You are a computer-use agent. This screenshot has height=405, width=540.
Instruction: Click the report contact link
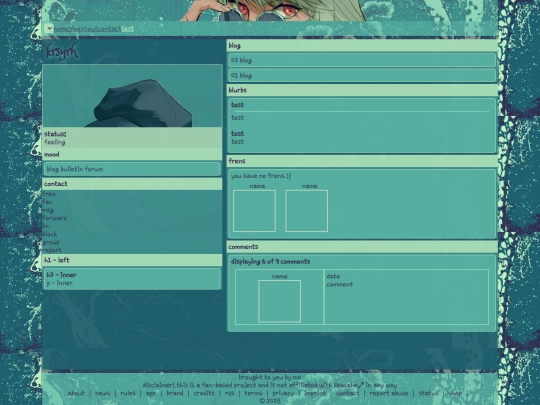(x=52, y=250)
